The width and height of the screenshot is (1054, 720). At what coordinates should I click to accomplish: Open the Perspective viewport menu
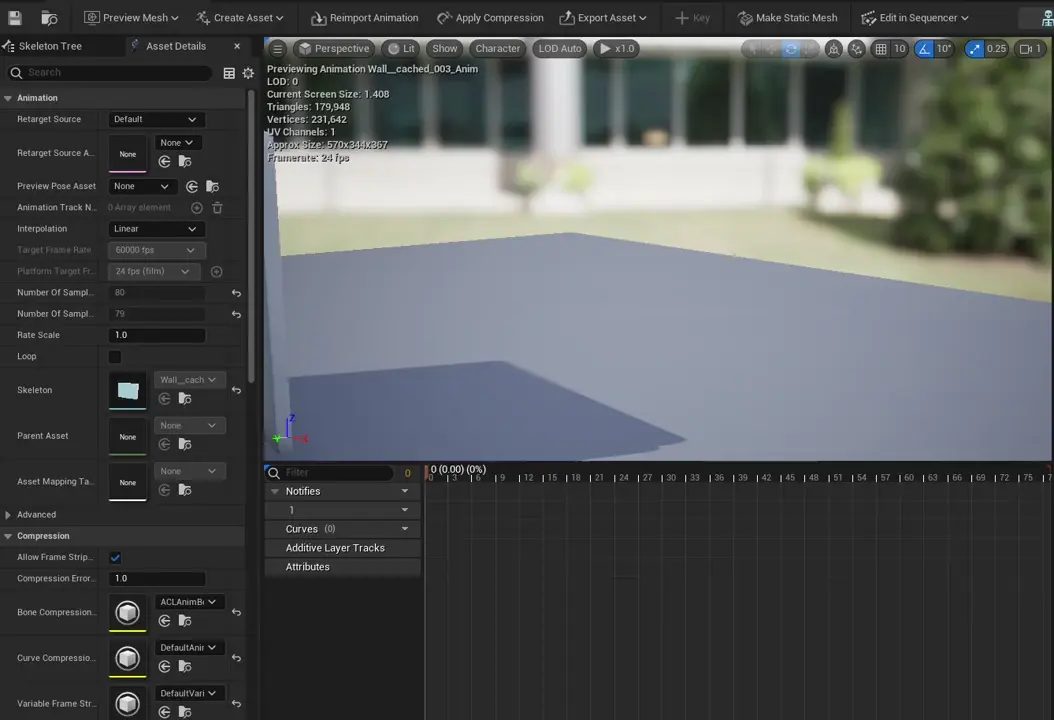click(337, 48)
